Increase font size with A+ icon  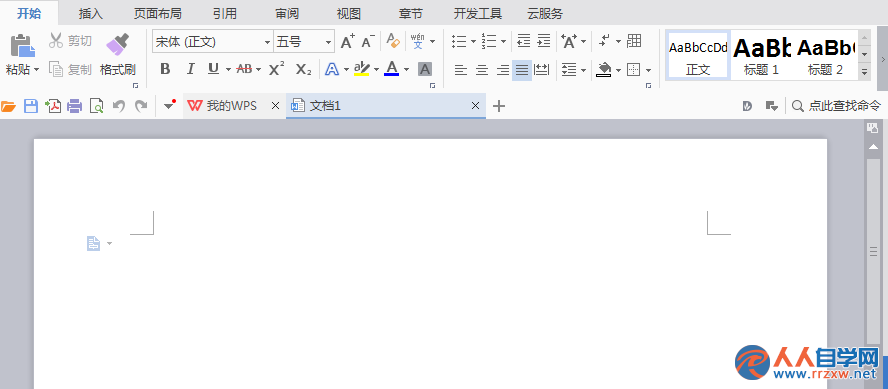347,41
